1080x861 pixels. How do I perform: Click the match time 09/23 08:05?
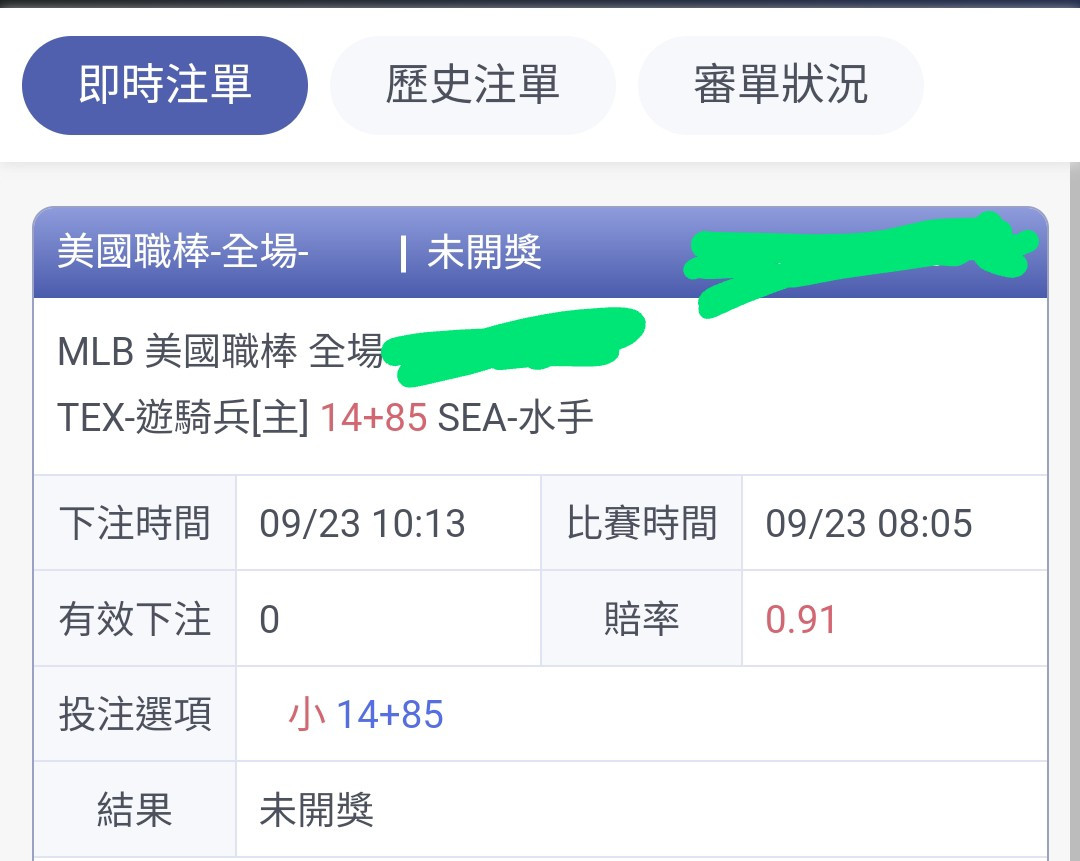[x=869, y=523]
